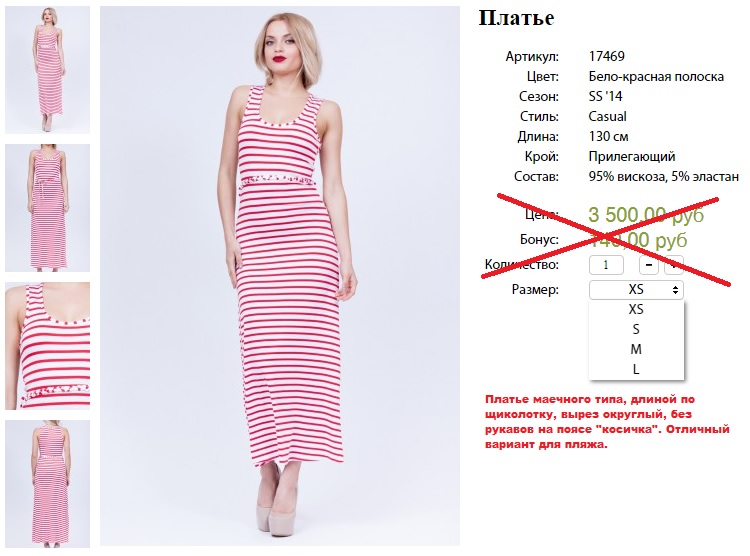This screenshot has width=750, height=556.
Task: Click the bonus amount in руб
Action: [x=637, y=240]
